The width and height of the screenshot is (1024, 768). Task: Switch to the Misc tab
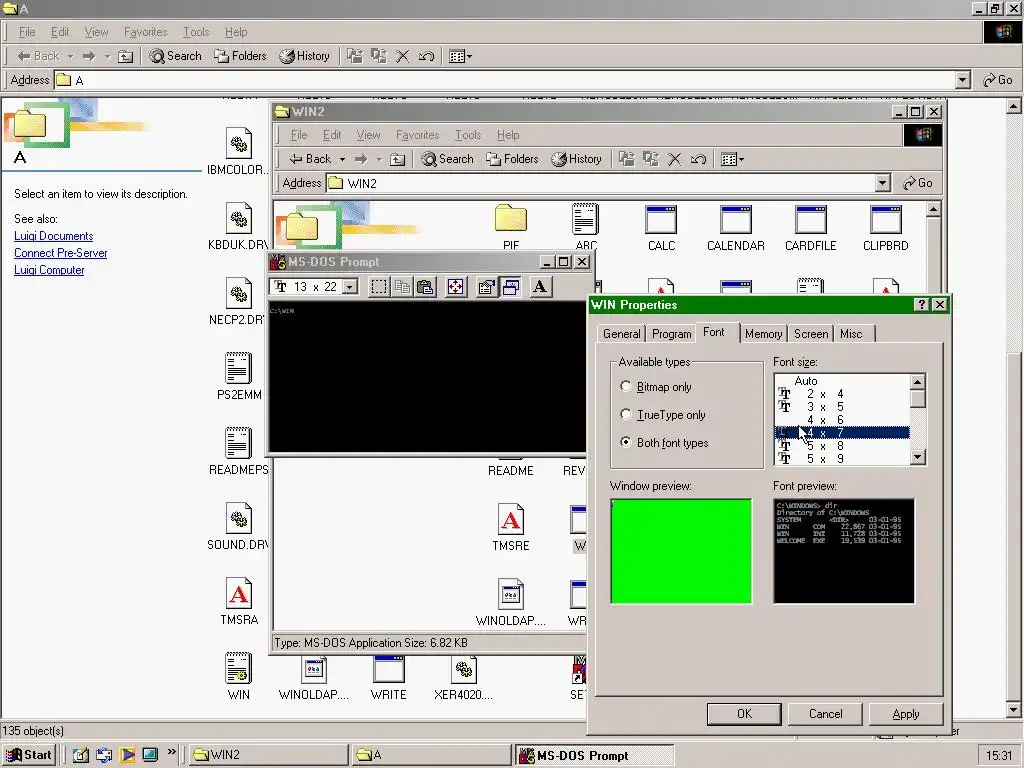click(851, 334)
